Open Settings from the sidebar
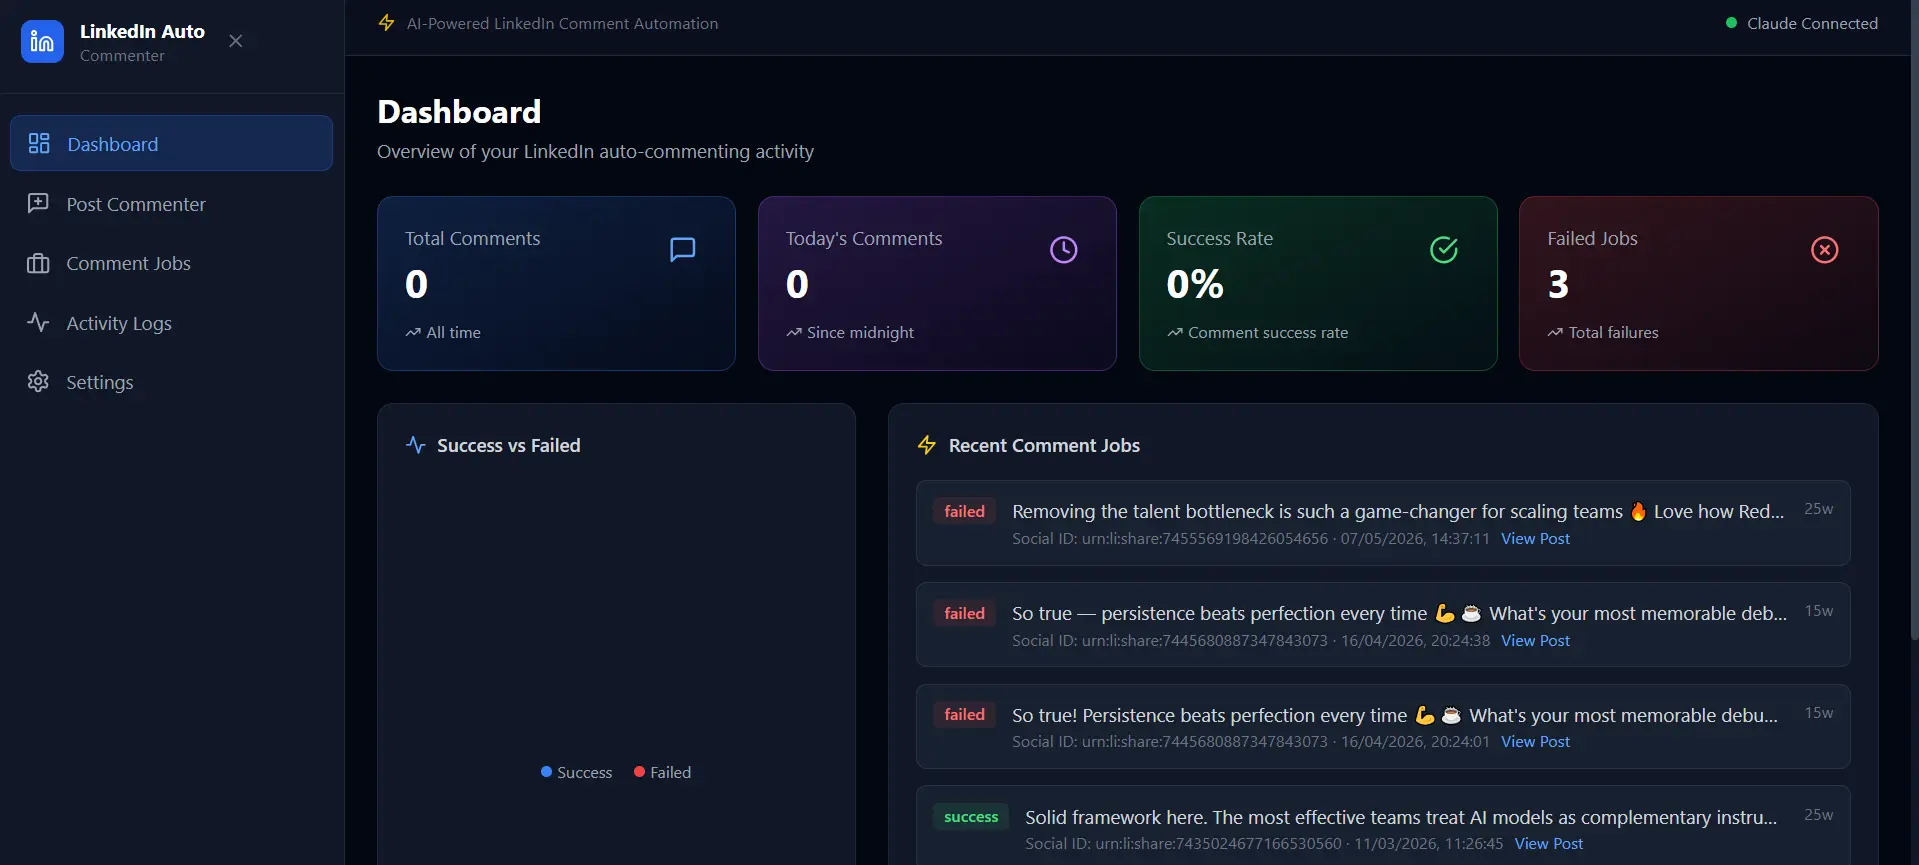The image size is (1919, 865). [x=171, y=382]
